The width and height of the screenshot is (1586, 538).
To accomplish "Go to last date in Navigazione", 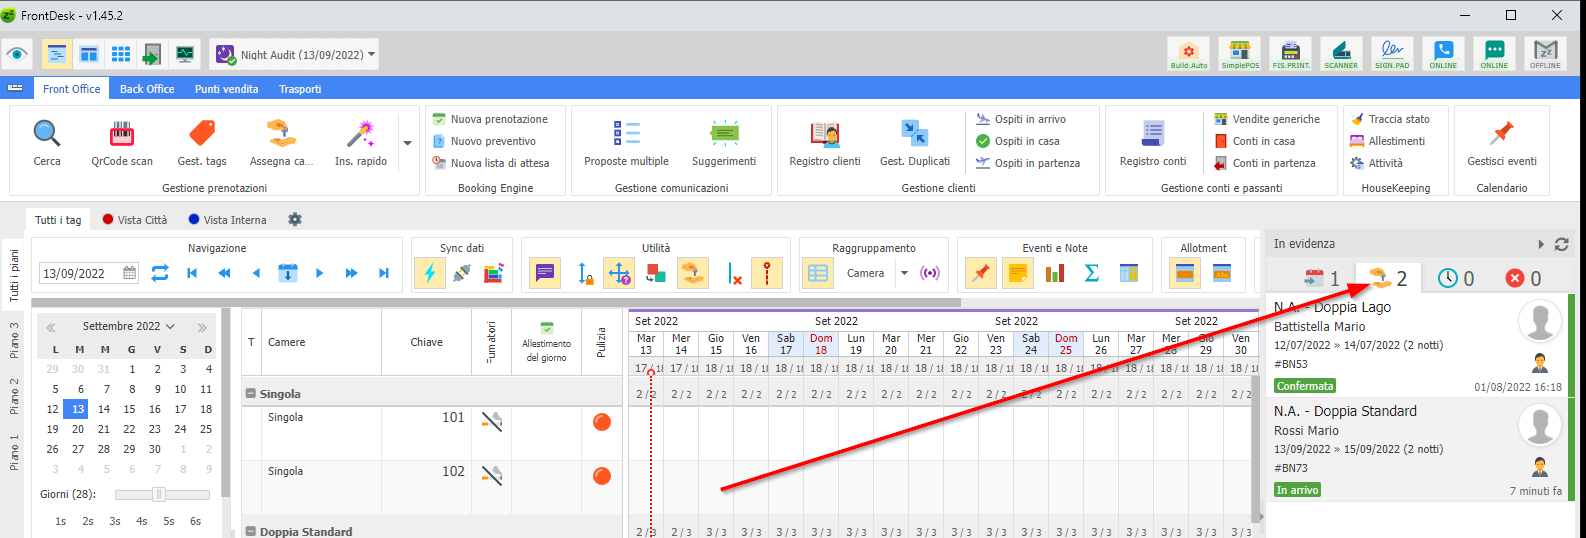I will pyautogui.click(x=383, y=273).
